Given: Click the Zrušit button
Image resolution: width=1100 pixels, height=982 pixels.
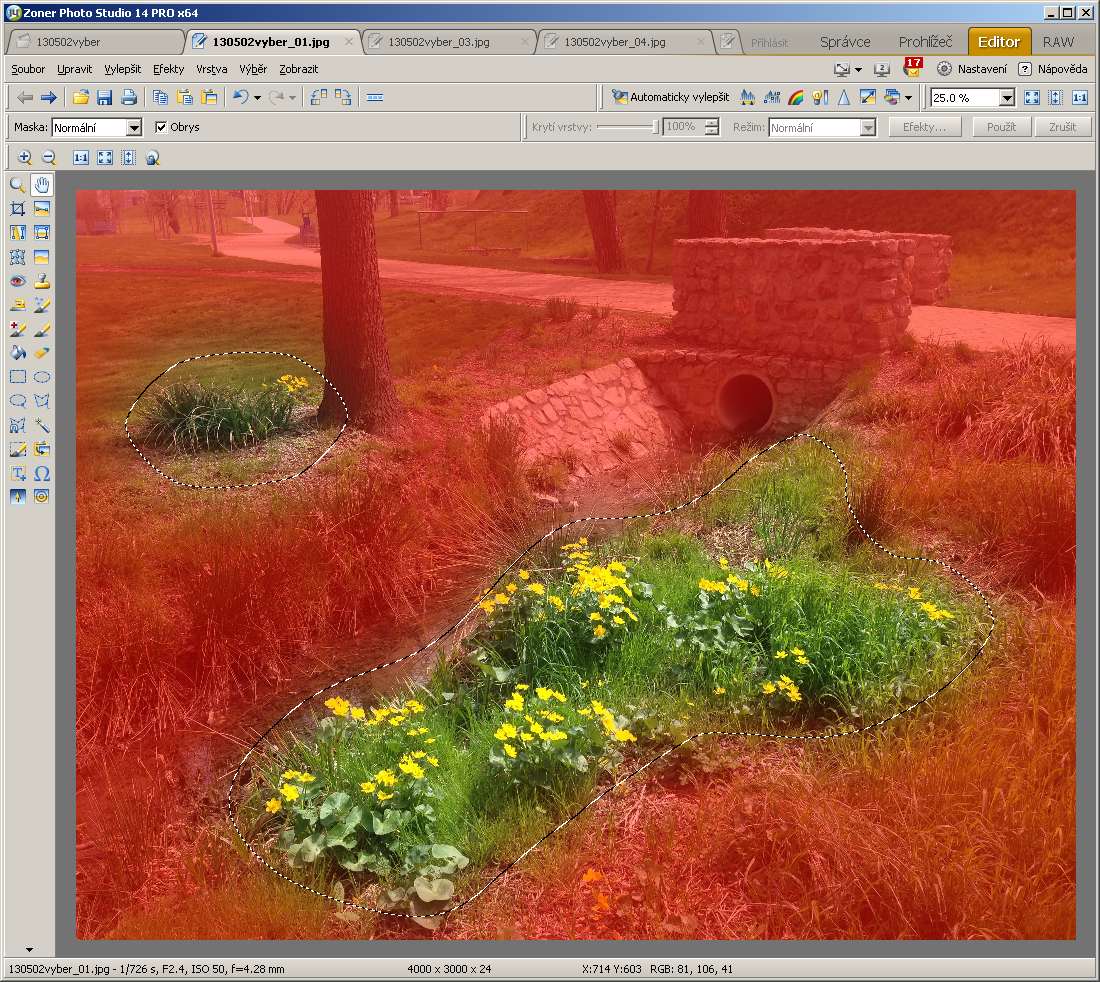Looking at the screenshot, I should (1062, 127).
